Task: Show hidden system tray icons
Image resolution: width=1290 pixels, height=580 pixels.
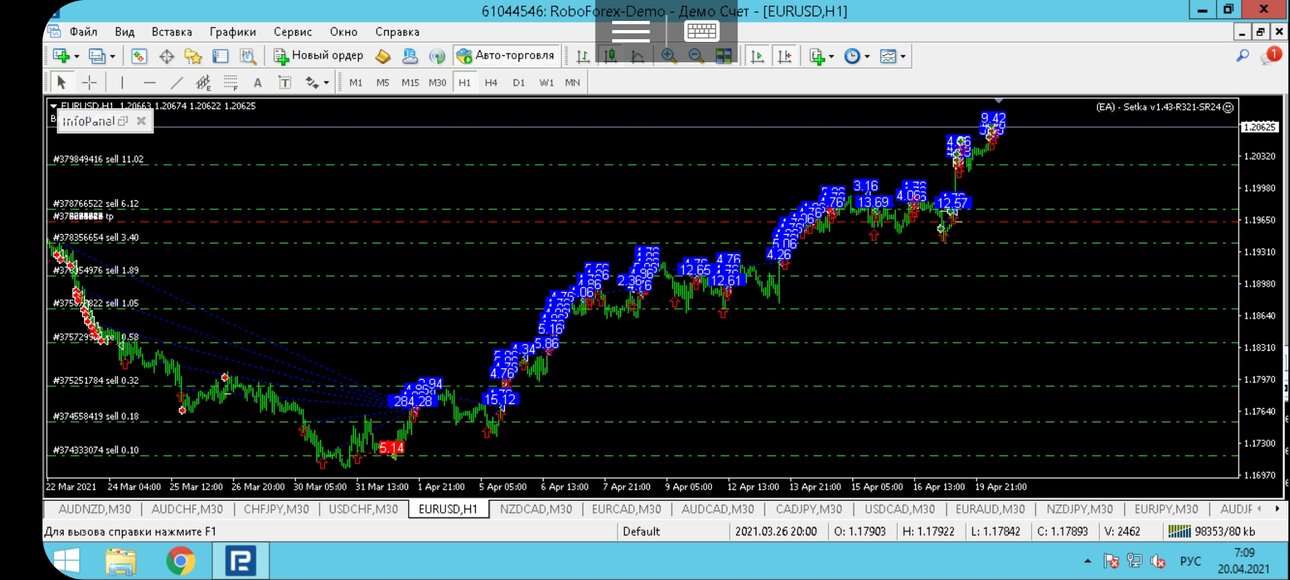Action: [x=1089, y=561]
